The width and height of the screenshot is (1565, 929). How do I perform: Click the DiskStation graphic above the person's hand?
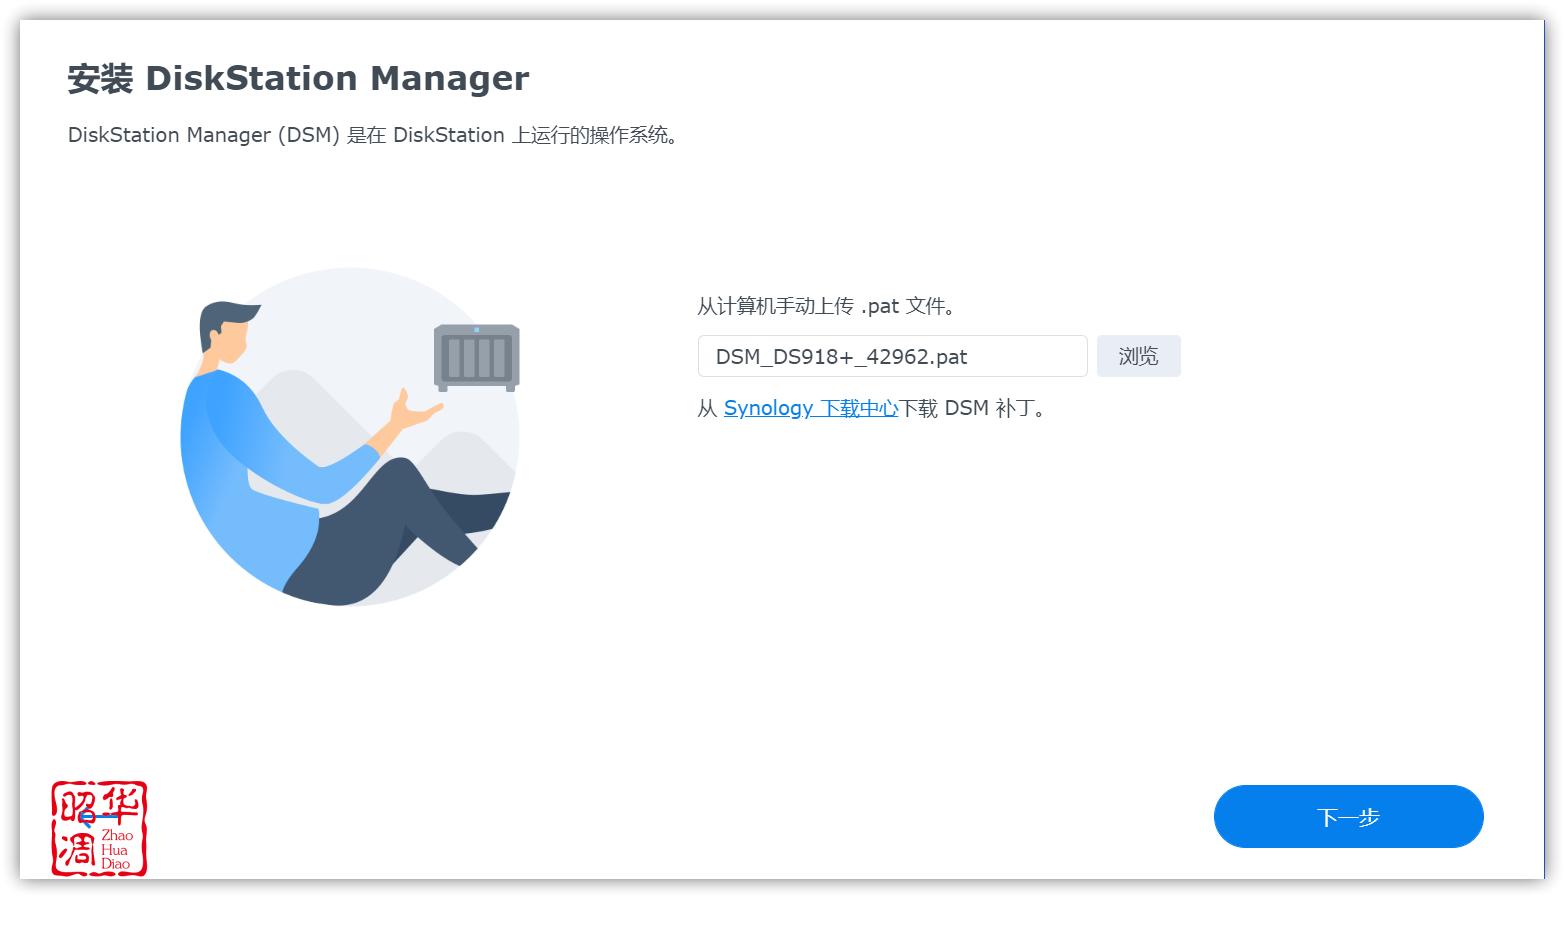(476, 356)
